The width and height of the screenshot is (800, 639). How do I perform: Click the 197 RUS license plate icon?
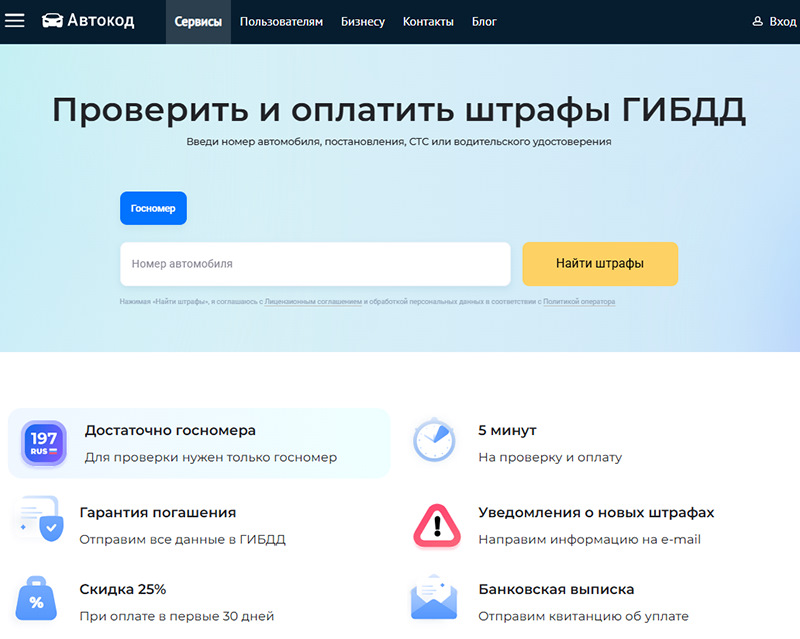[43, 443]
